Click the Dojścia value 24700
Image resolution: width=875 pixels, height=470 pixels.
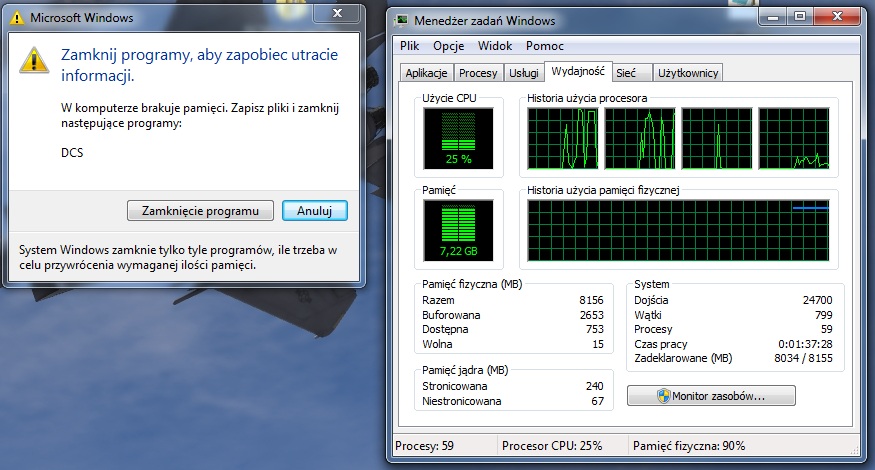(818, 300)
